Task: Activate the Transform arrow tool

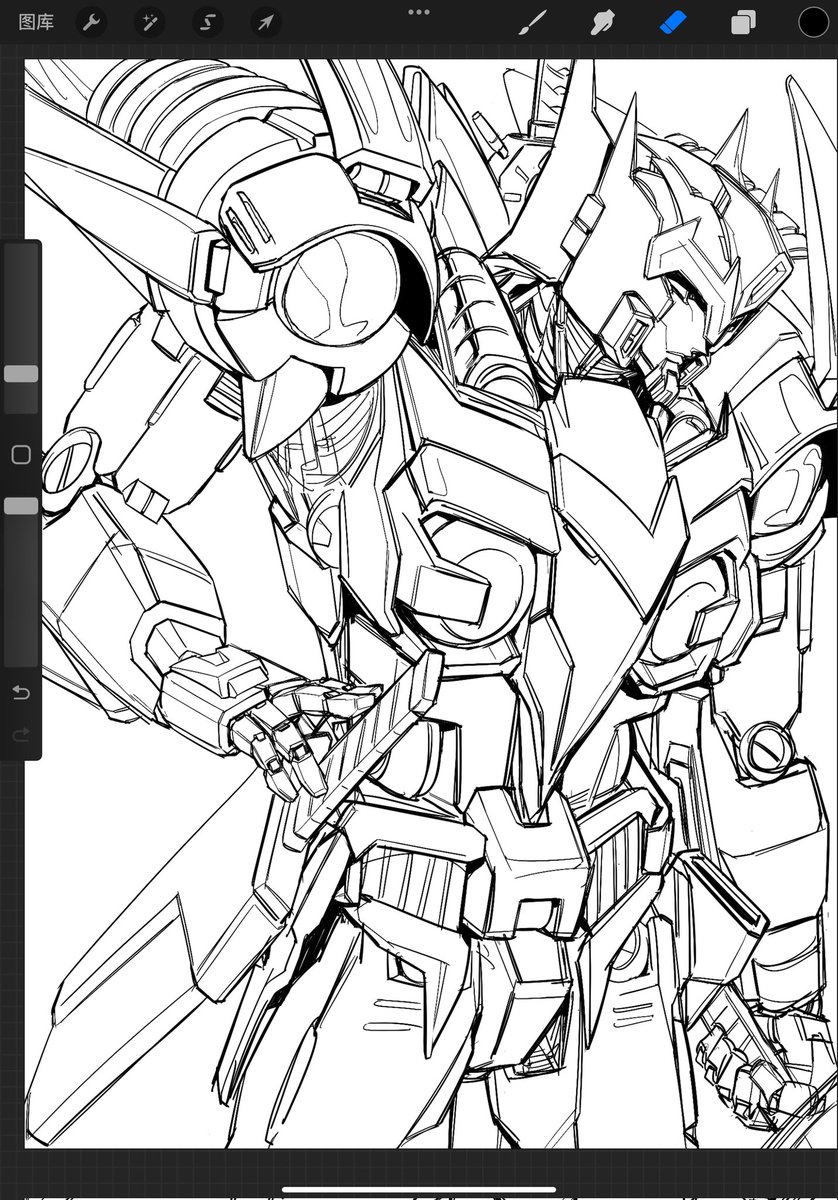Action: pyautogui.click(x=265, y=22)
